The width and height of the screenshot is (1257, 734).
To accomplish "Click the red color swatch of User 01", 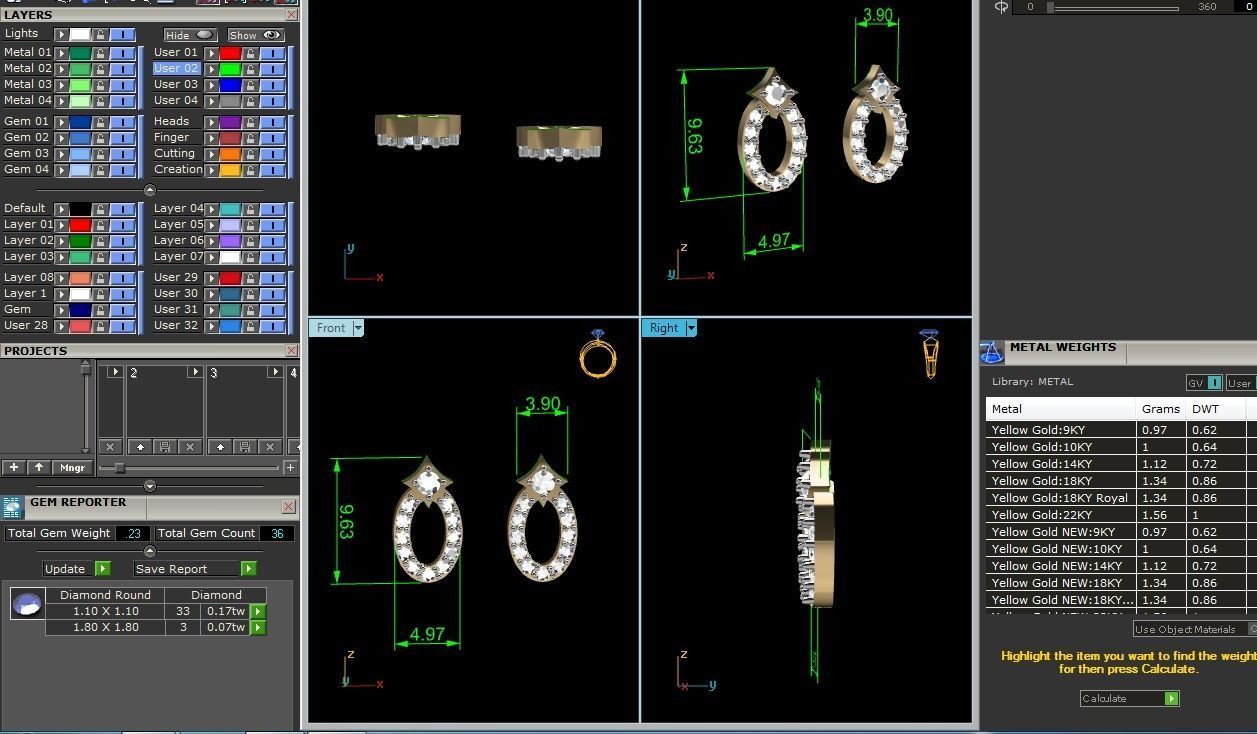I will [x=230, y=53].
